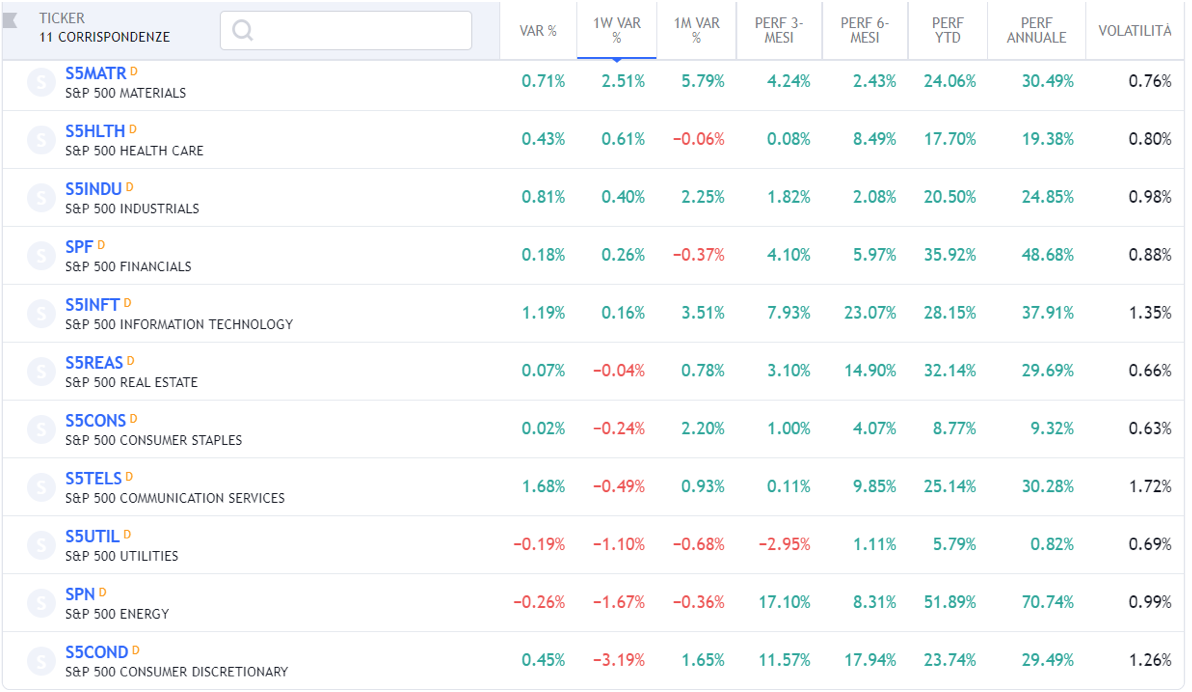Click the S5COND round logo icon
This screenshot has width=1192, height=692.
tap(41, 661)
